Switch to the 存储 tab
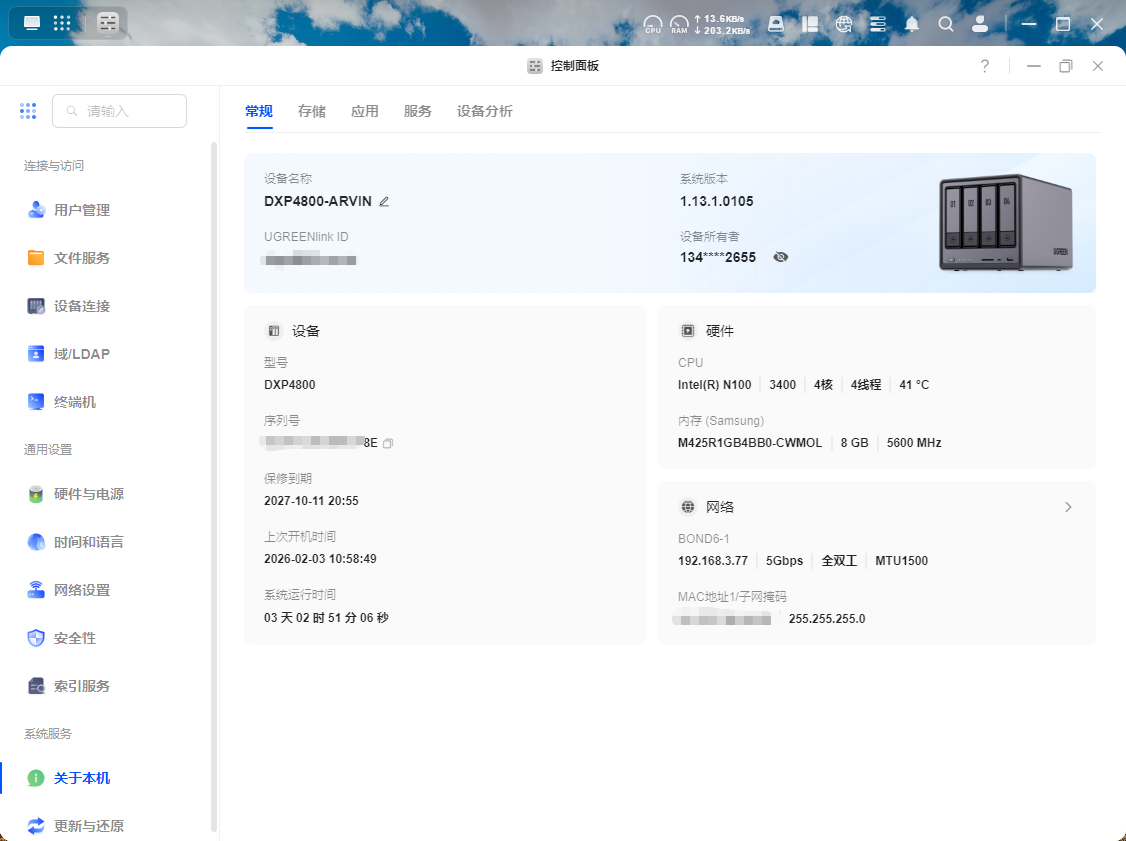1126x841 pixels. 312,111
